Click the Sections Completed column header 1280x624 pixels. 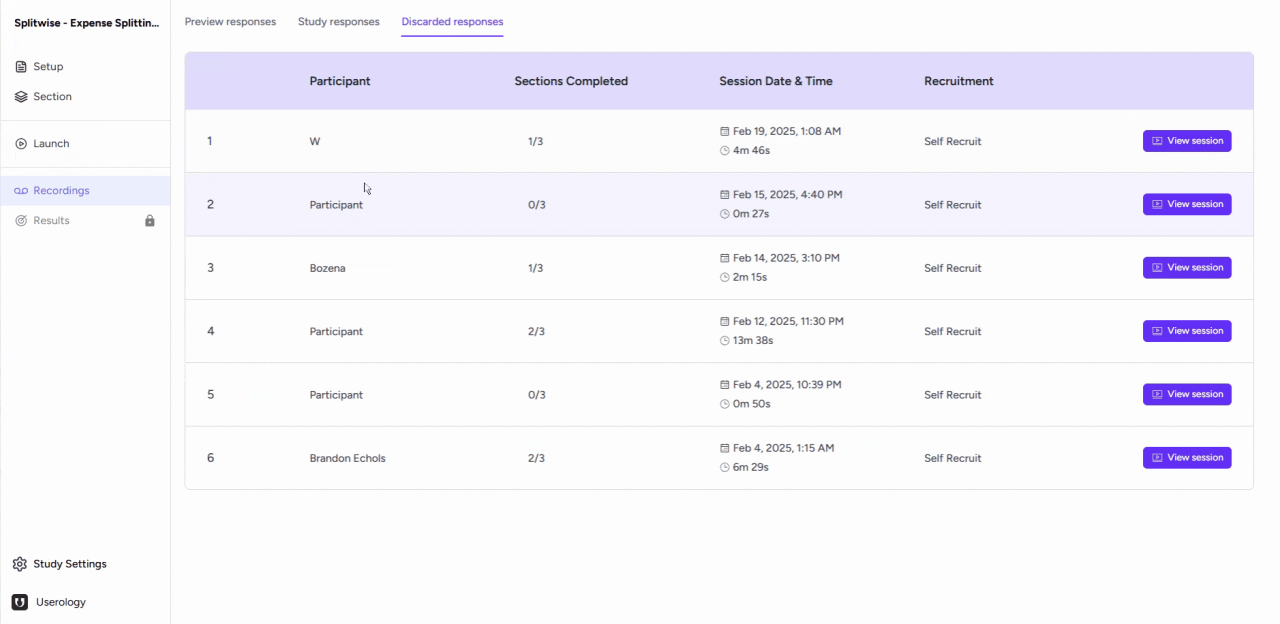click(571, 82)
